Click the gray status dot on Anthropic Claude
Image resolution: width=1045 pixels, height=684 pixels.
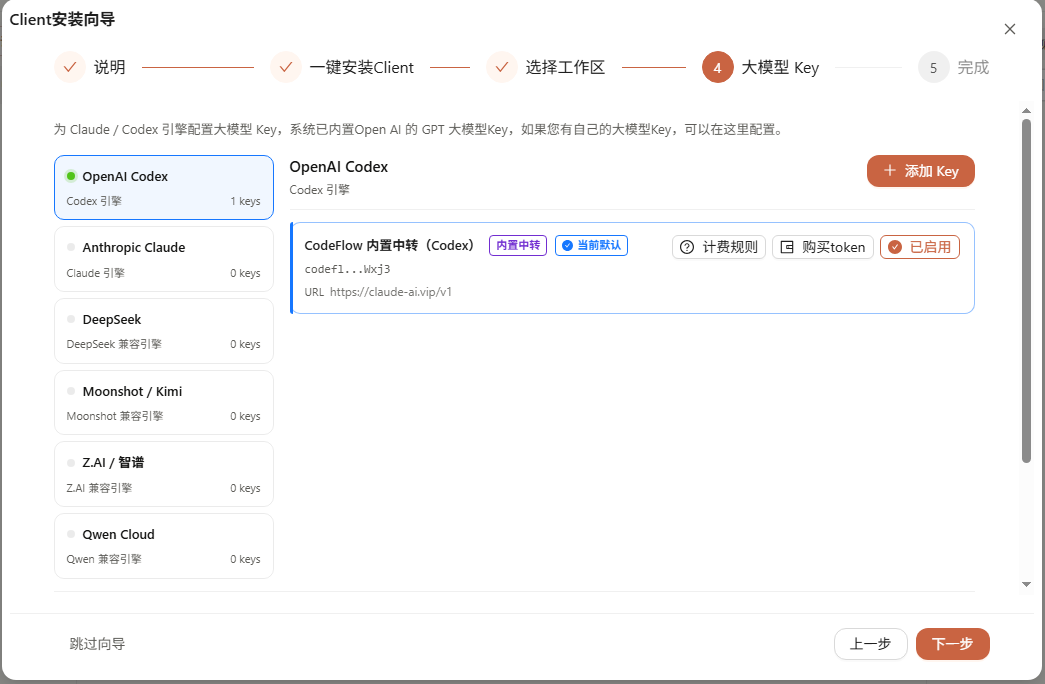point(71,247)
